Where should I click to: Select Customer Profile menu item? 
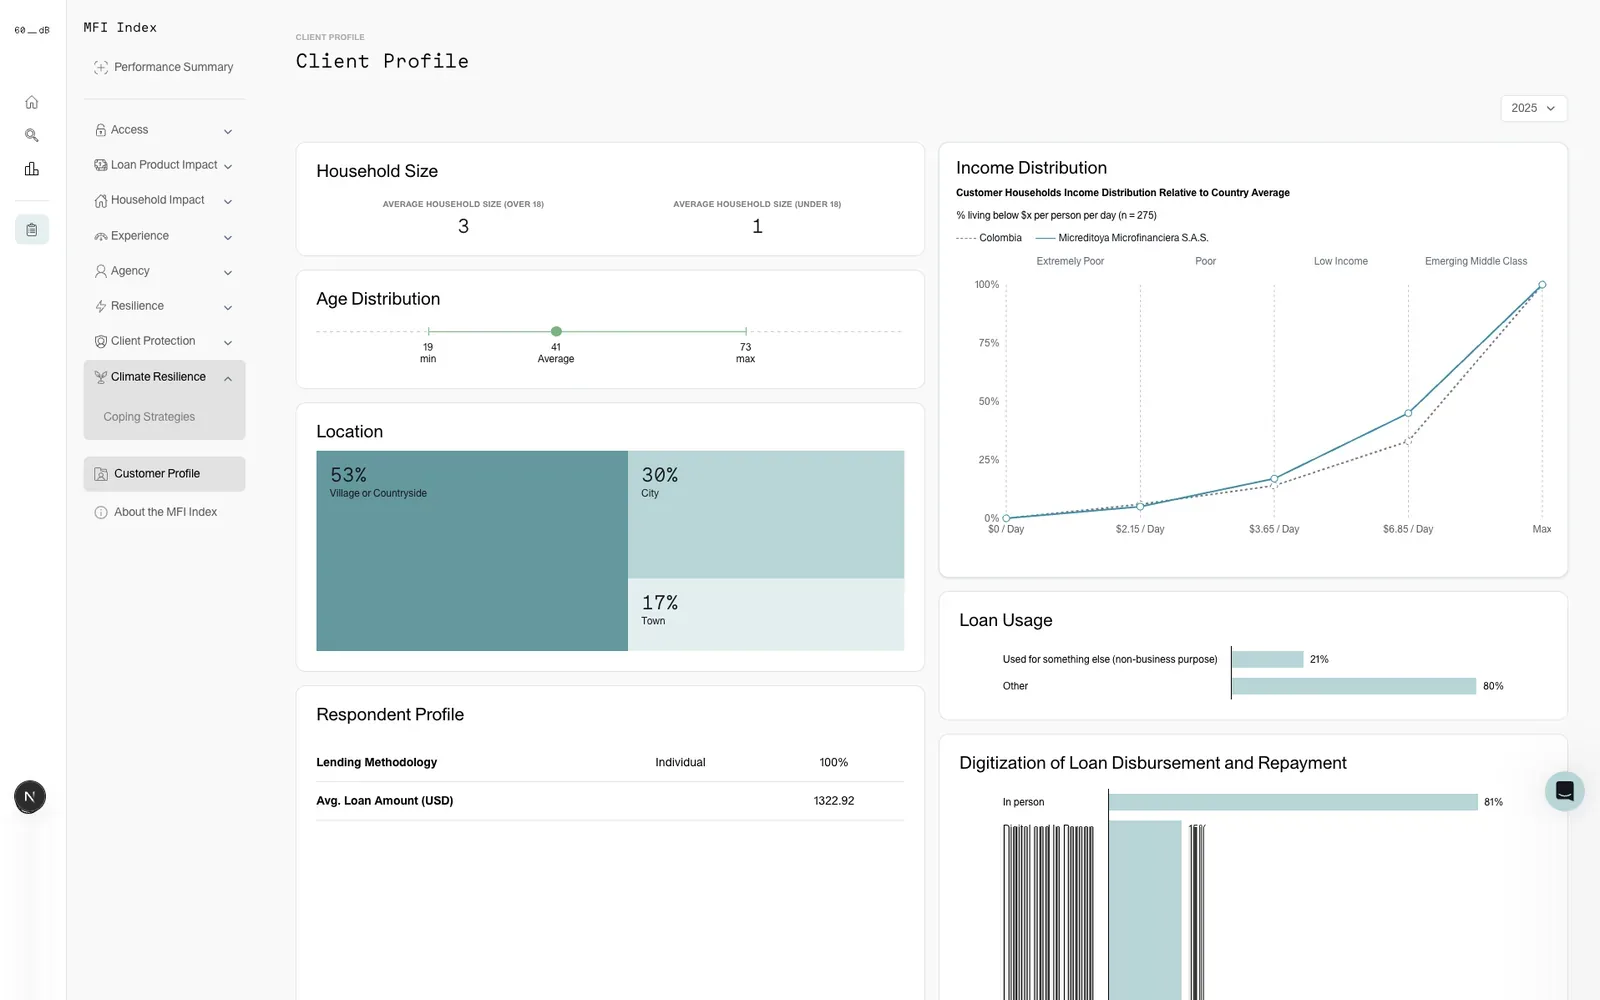164,474
